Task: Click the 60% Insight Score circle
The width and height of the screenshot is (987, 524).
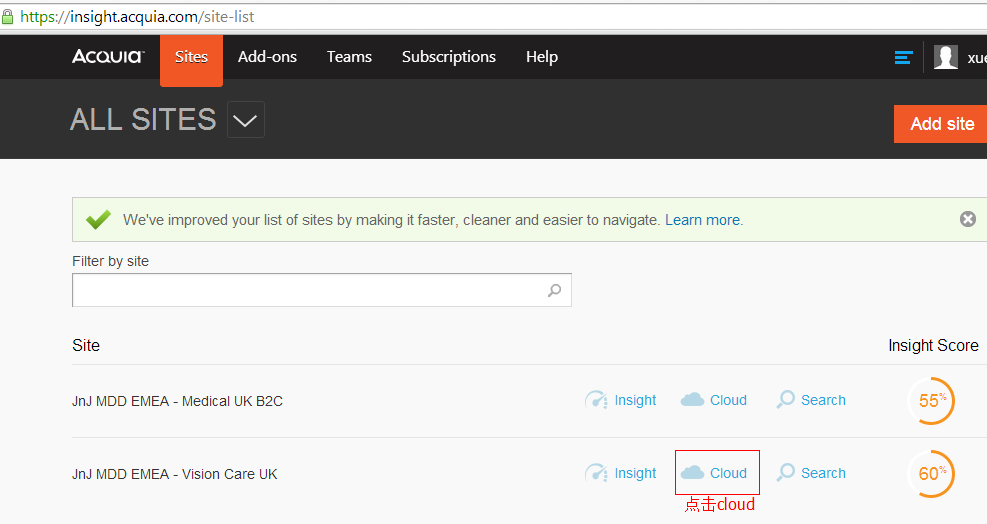Action: [931, 474]
